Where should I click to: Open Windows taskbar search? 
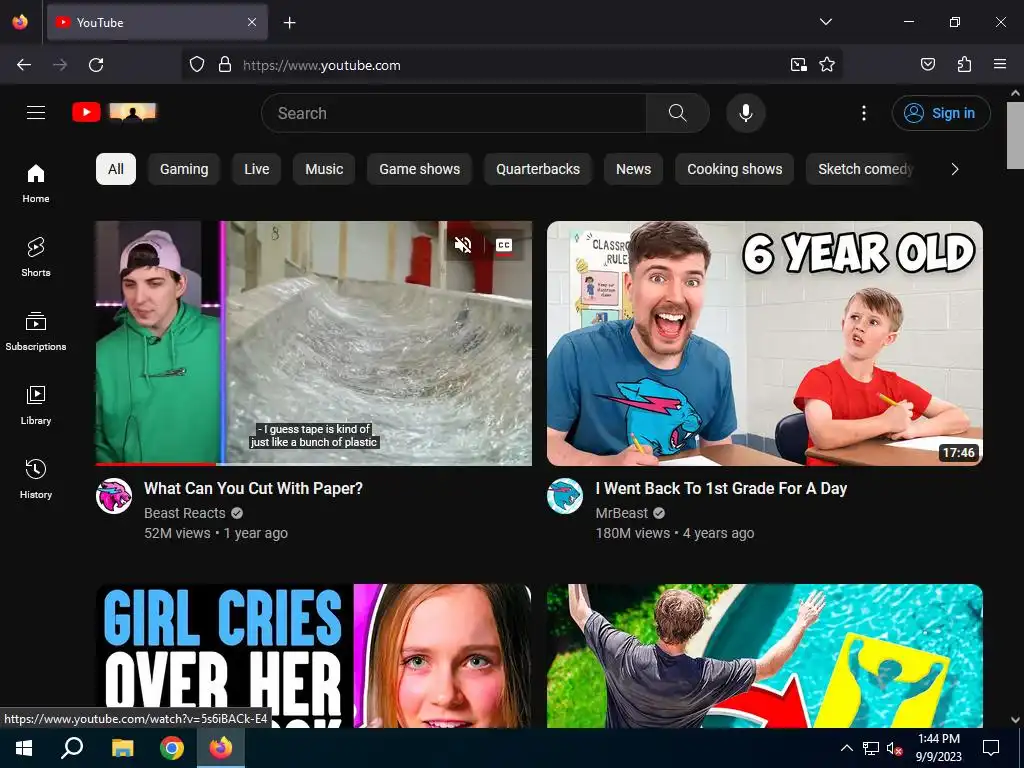(72, 748)
